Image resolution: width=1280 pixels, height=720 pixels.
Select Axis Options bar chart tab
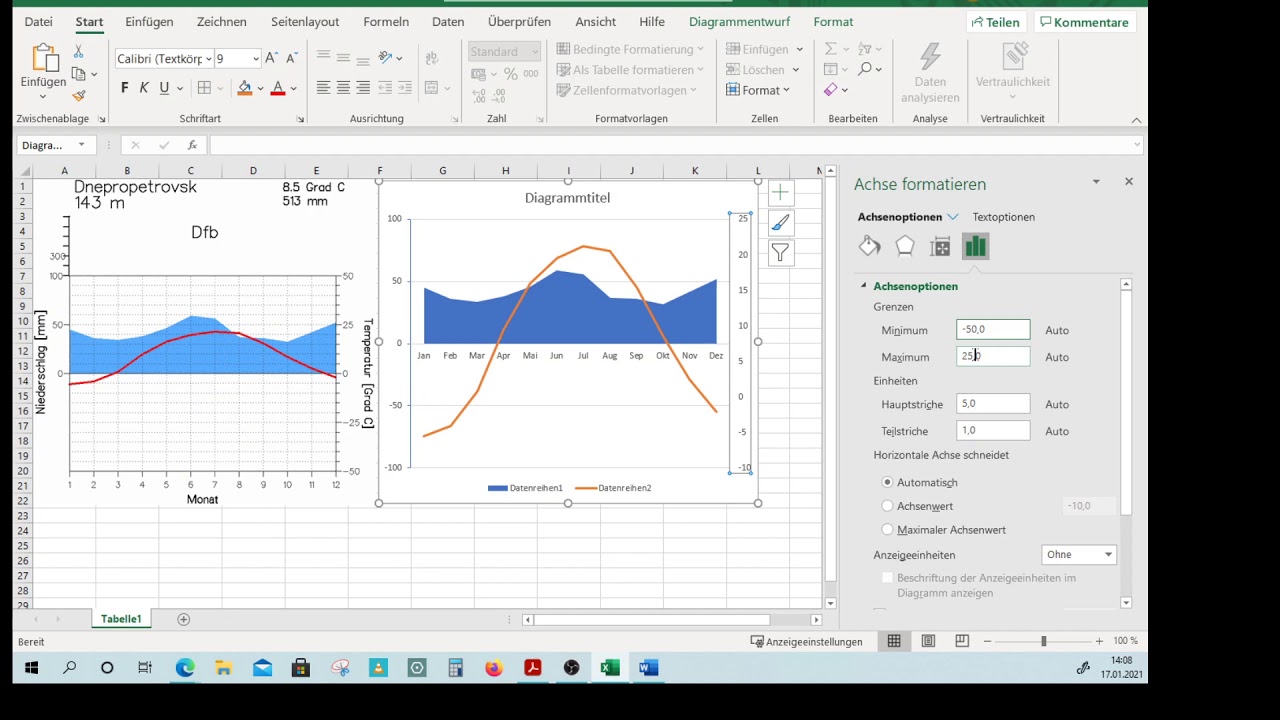click(x=975, y=246)
